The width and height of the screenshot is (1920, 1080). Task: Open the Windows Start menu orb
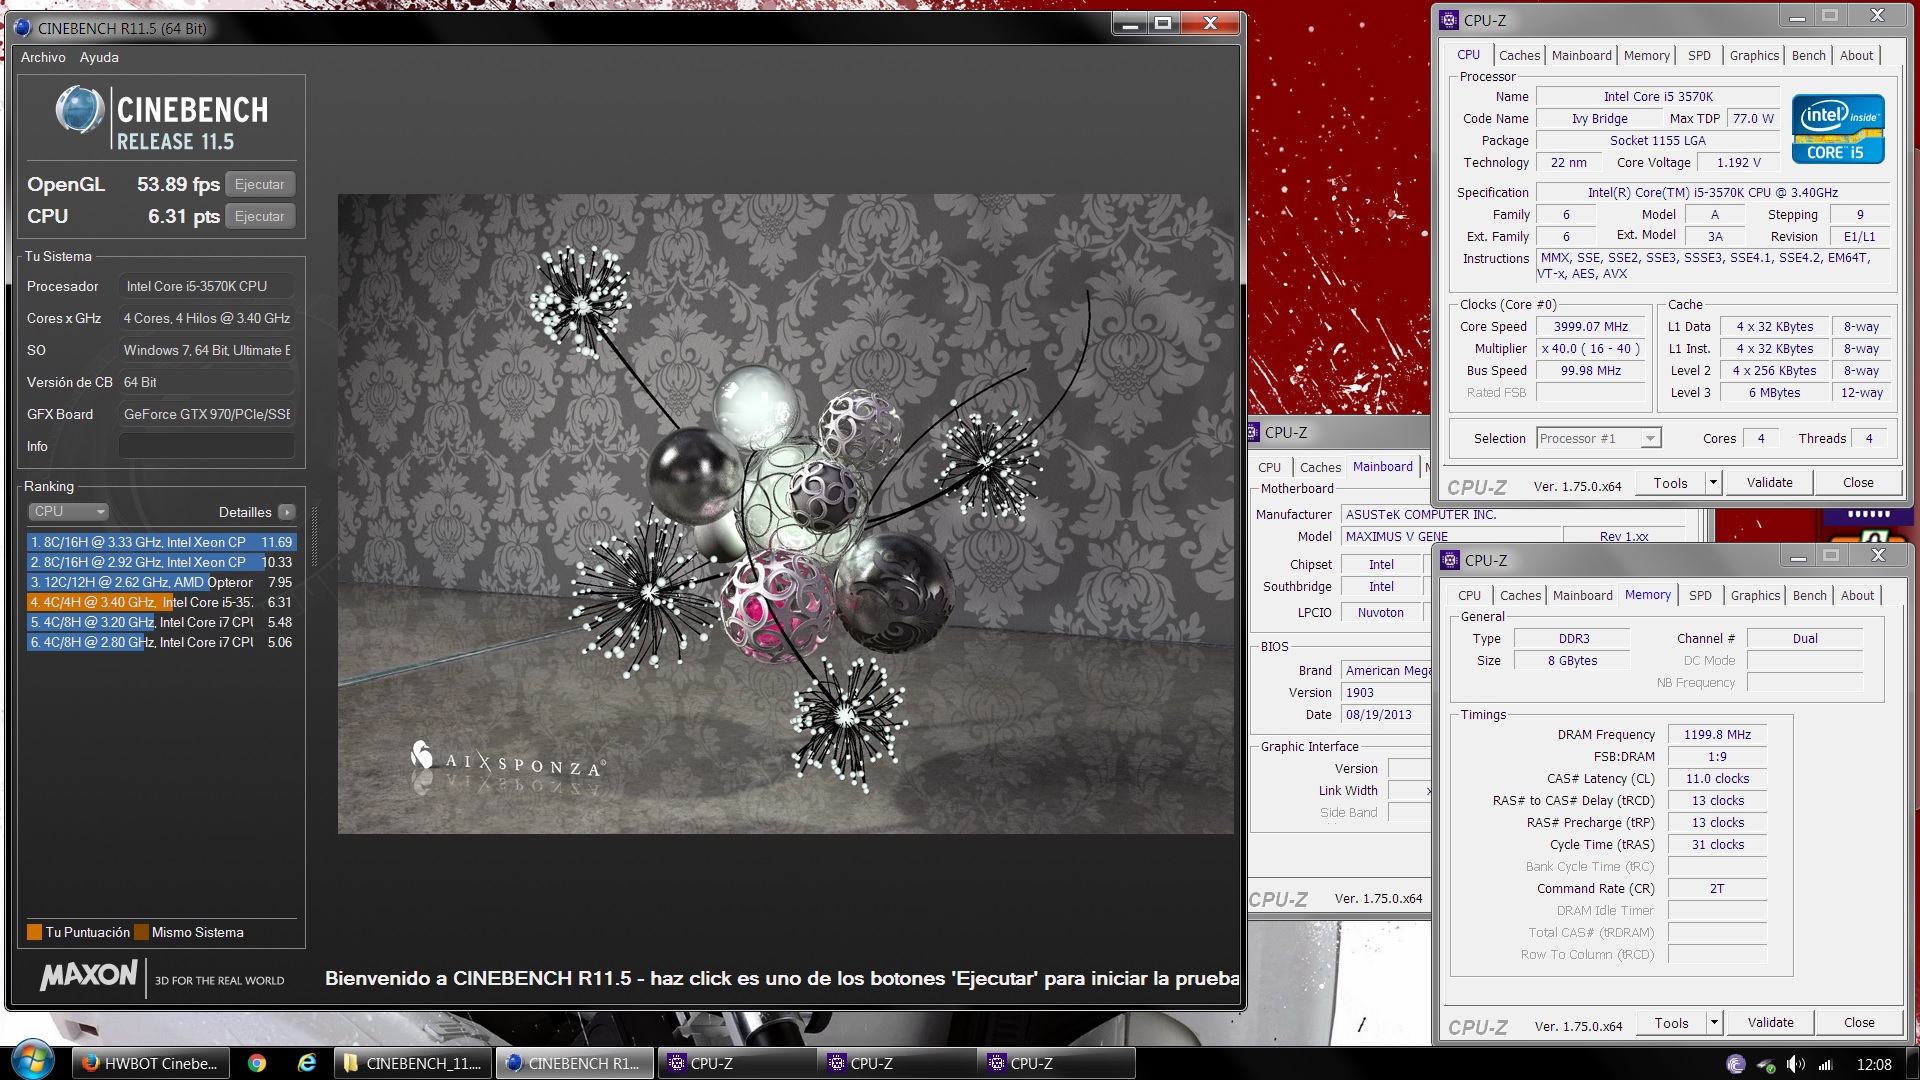click(32, 1062)
